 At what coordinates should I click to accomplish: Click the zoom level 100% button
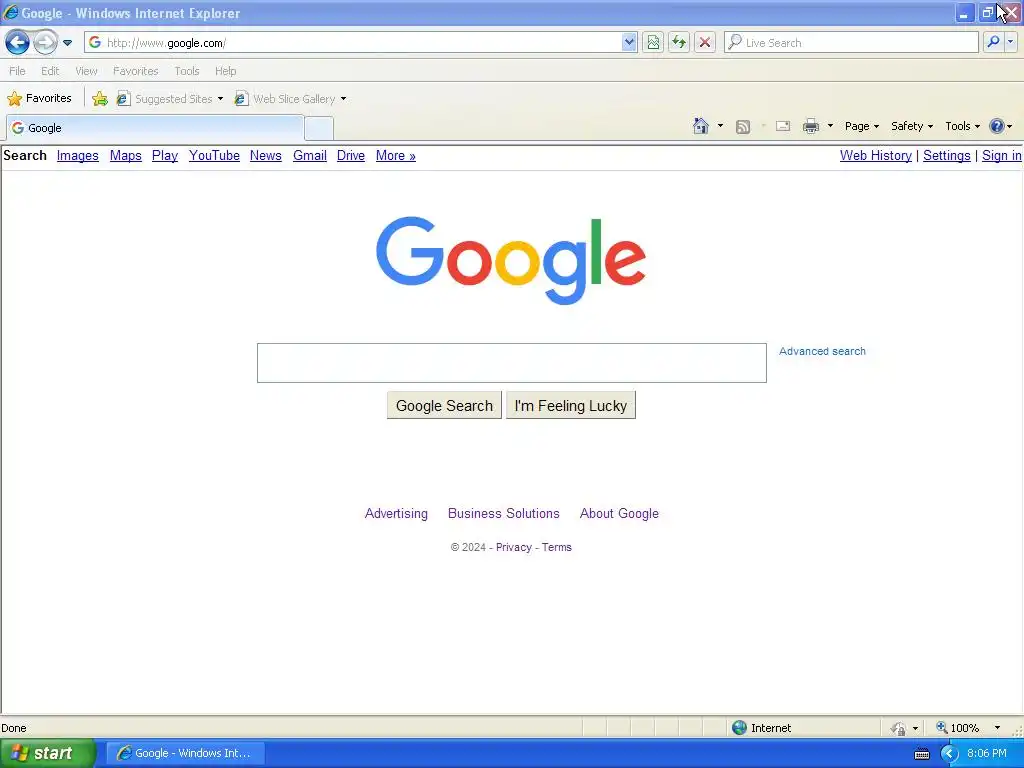click(x=958, y=728)
